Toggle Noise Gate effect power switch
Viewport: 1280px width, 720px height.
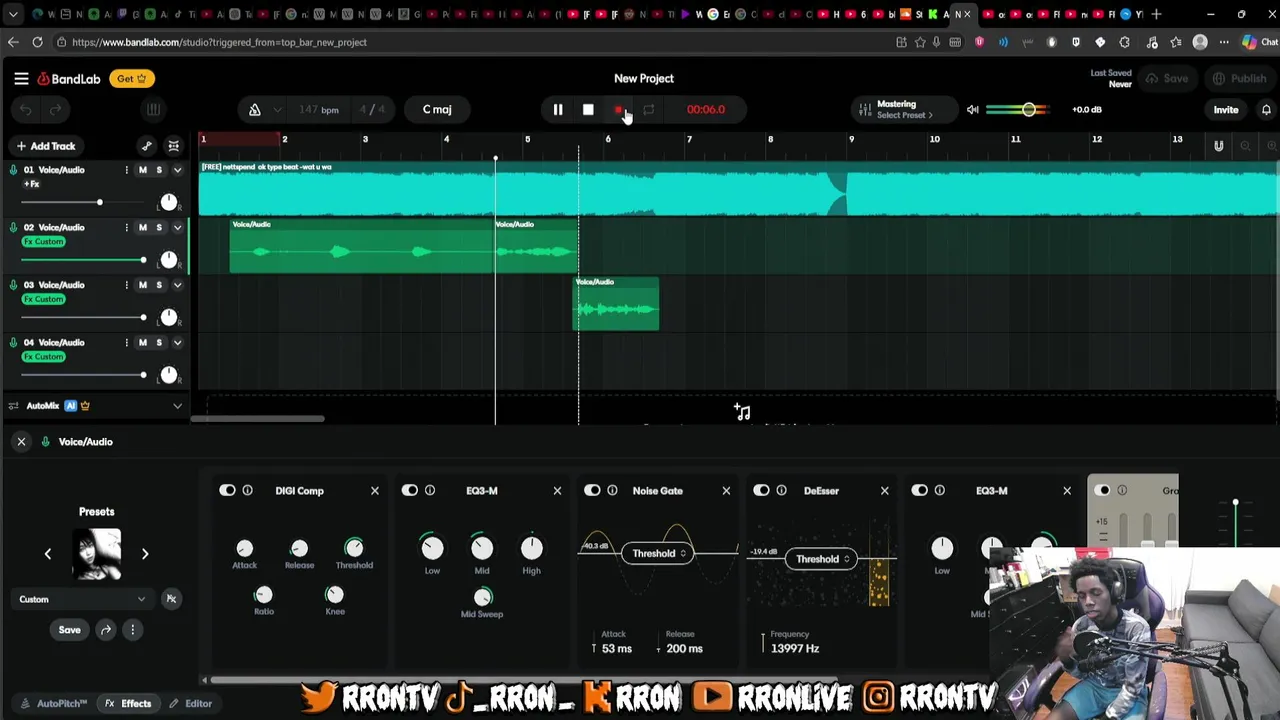592,490
